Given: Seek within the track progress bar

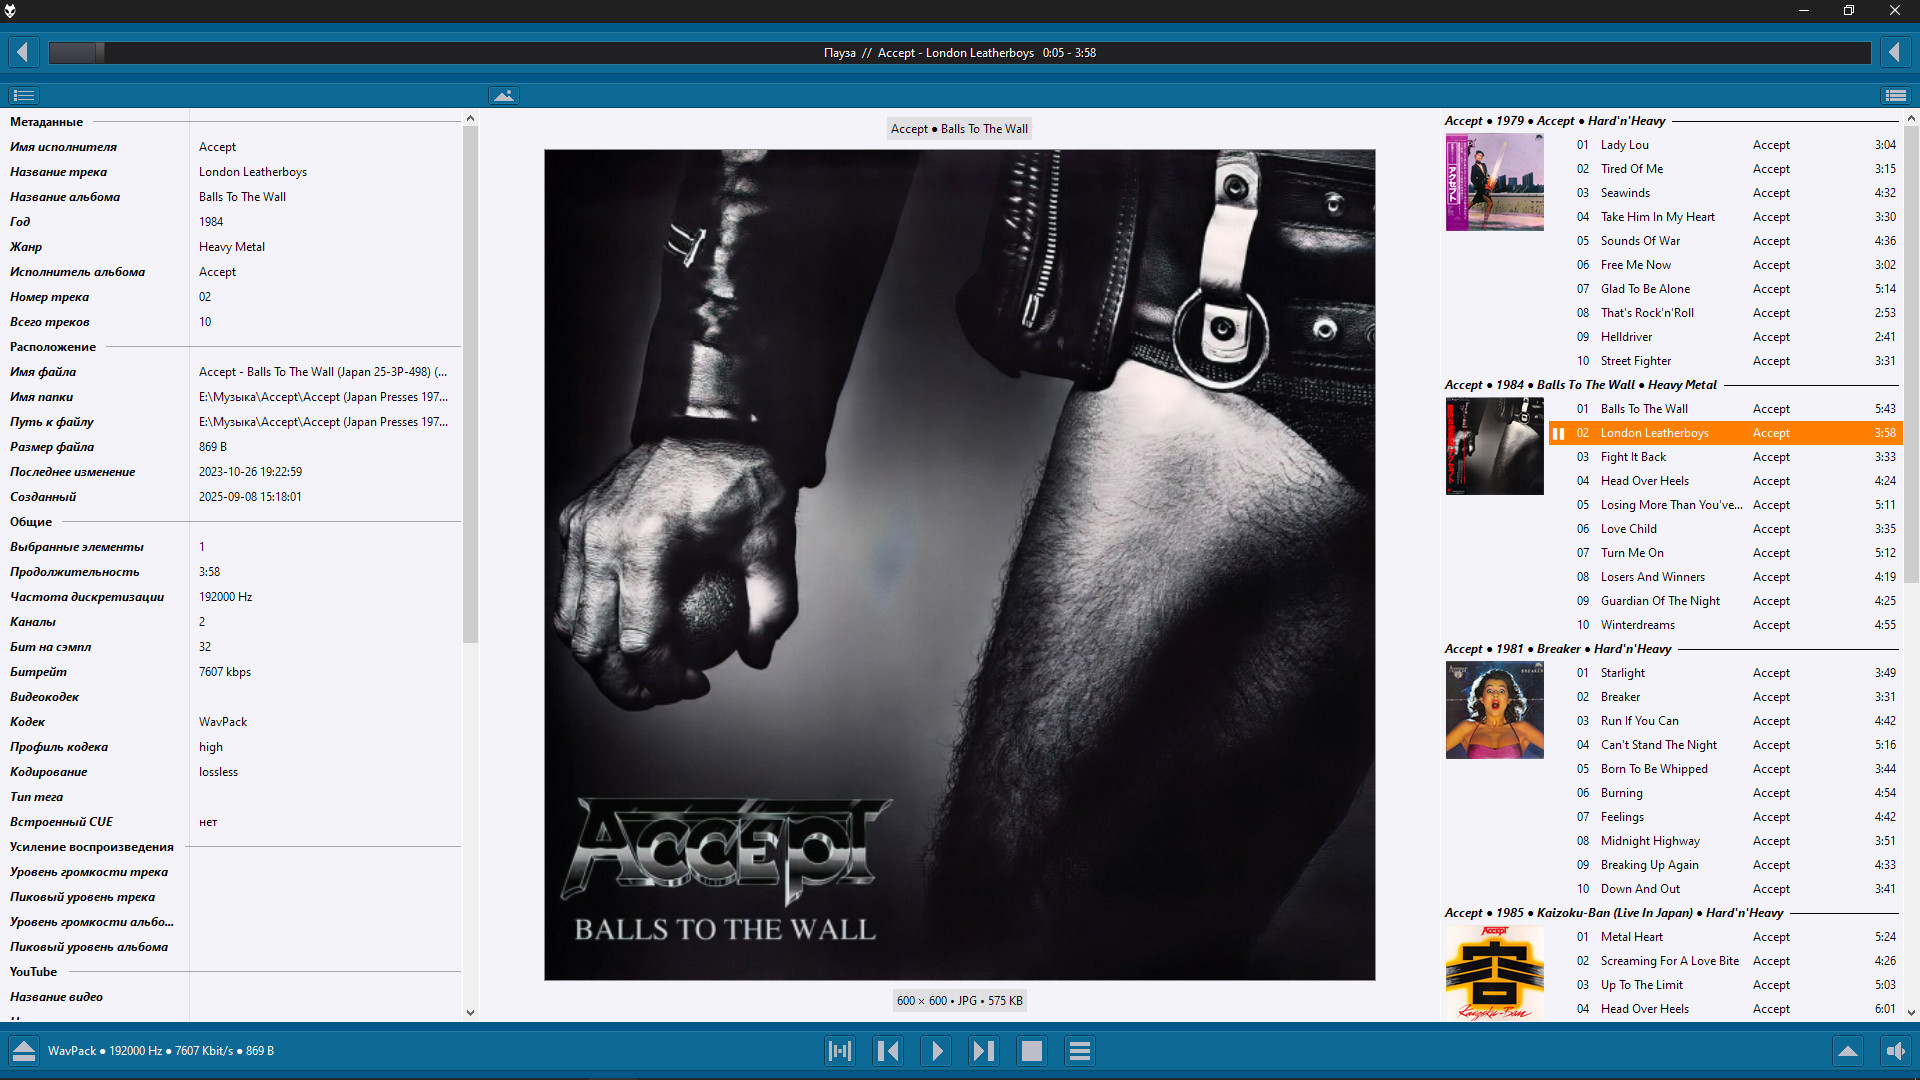Looking at the screenshot, I should pyautogui.click(x=960, y=52).
